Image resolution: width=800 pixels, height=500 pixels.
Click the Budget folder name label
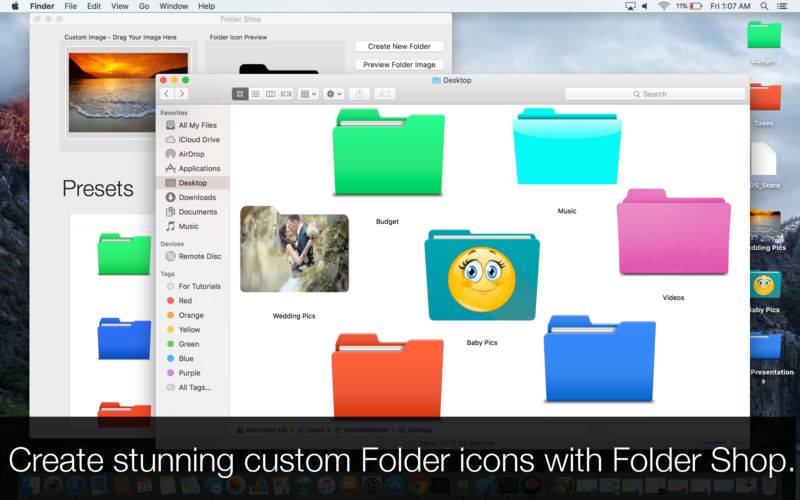tap(387, 221)
